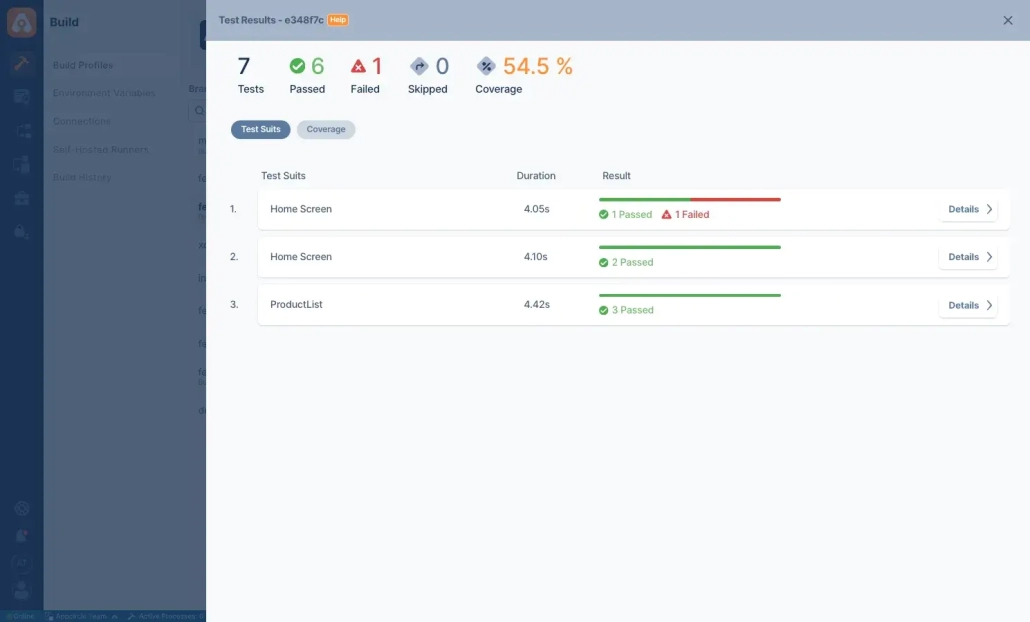
Task: Open the lifebuoy support icon in sidebar
Action: [x=22, y=508]
